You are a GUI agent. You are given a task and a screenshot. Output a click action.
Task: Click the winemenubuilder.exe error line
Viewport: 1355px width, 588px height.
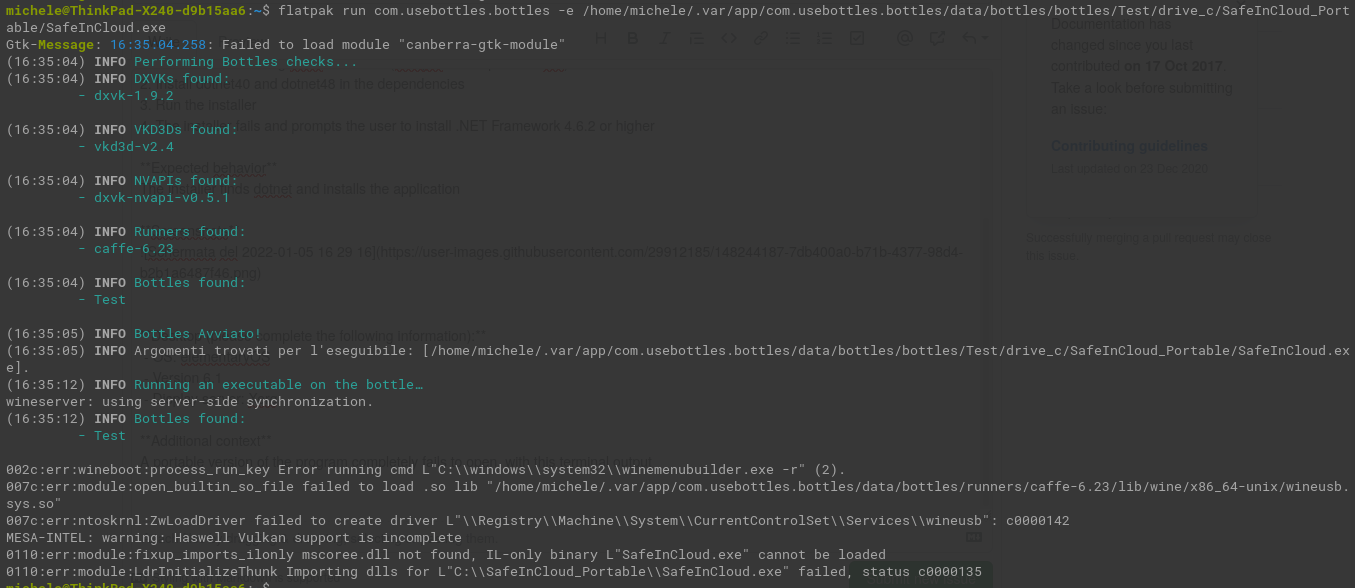coord(426,470)
